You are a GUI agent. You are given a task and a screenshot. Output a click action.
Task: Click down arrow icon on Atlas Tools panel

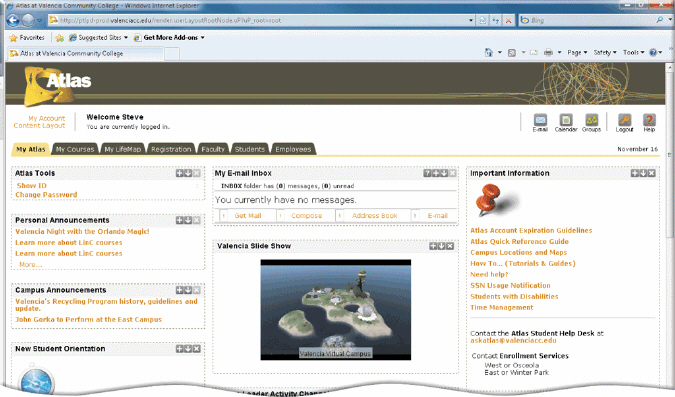coord(188,173)
